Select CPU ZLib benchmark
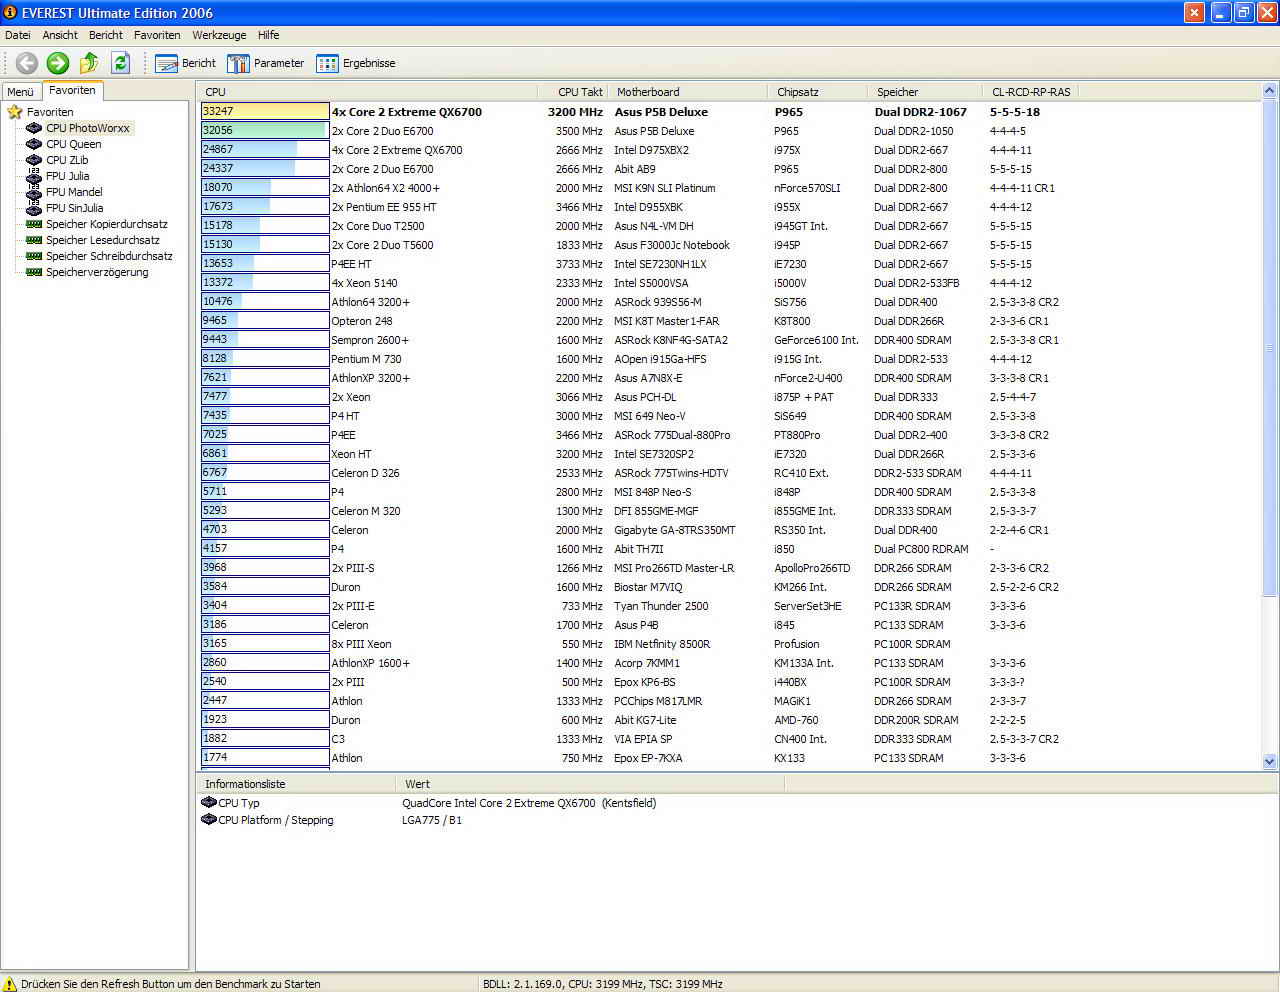The height and width of the screenshot is (992, 1280). 67,160
